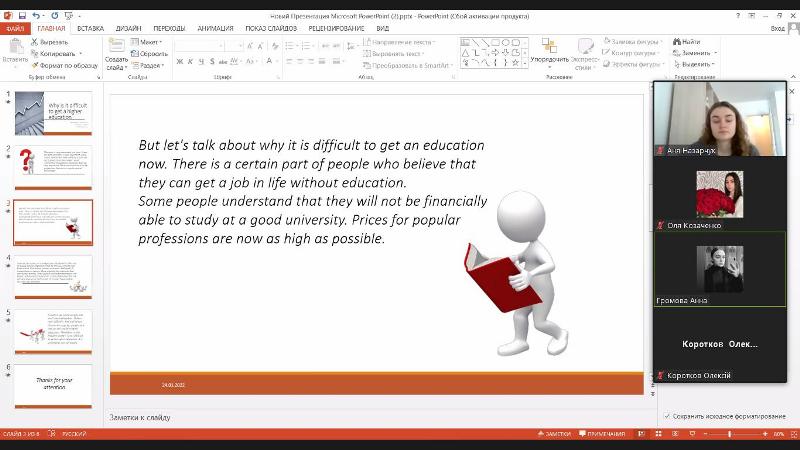This screenshot has height=450, width=800.
Task: Expand the Копировать dropdown arrow
Action: pyautogui.click(x=81, y=54)
